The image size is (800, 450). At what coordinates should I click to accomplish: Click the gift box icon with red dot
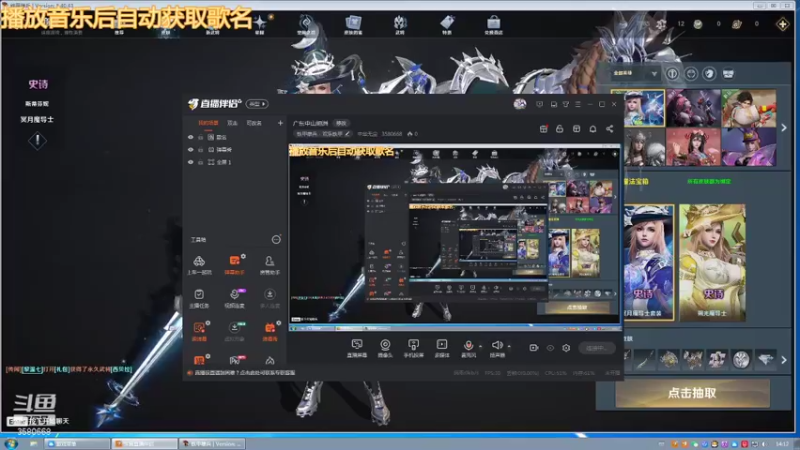543,129
